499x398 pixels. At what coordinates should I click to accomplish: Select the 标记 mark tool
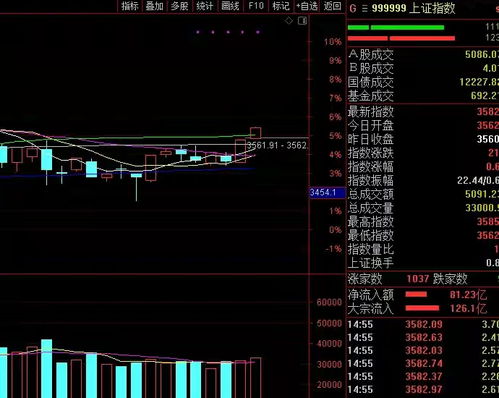(x=281, y=6)
